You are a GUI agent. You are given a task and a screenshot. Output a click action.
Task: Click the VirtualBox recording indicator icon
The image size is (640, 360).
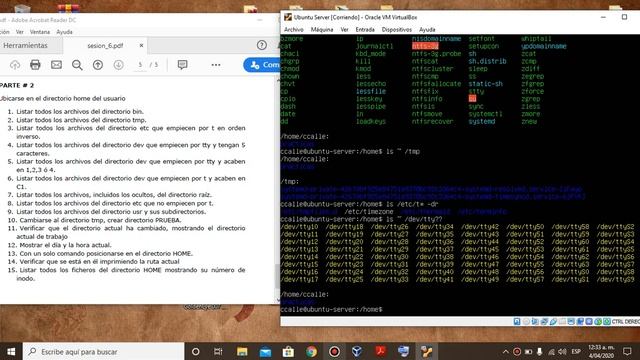pyautogui.click(x=580, y=322)
